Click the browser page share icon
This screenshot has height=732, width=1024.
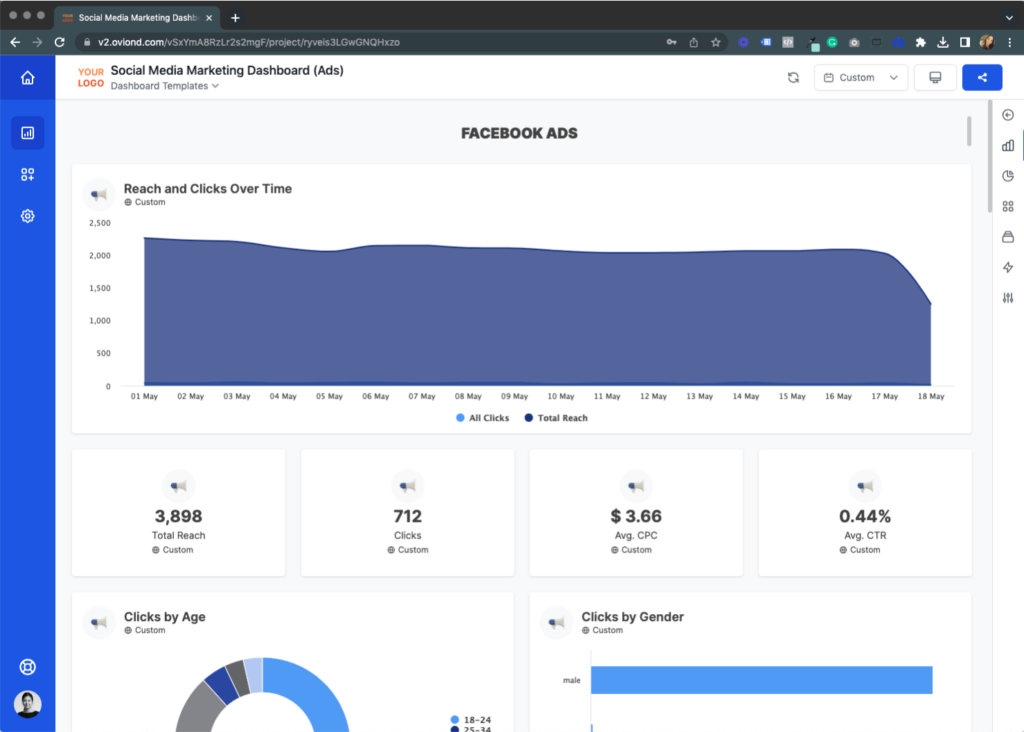pyautogui.click(x=694, y=42)
